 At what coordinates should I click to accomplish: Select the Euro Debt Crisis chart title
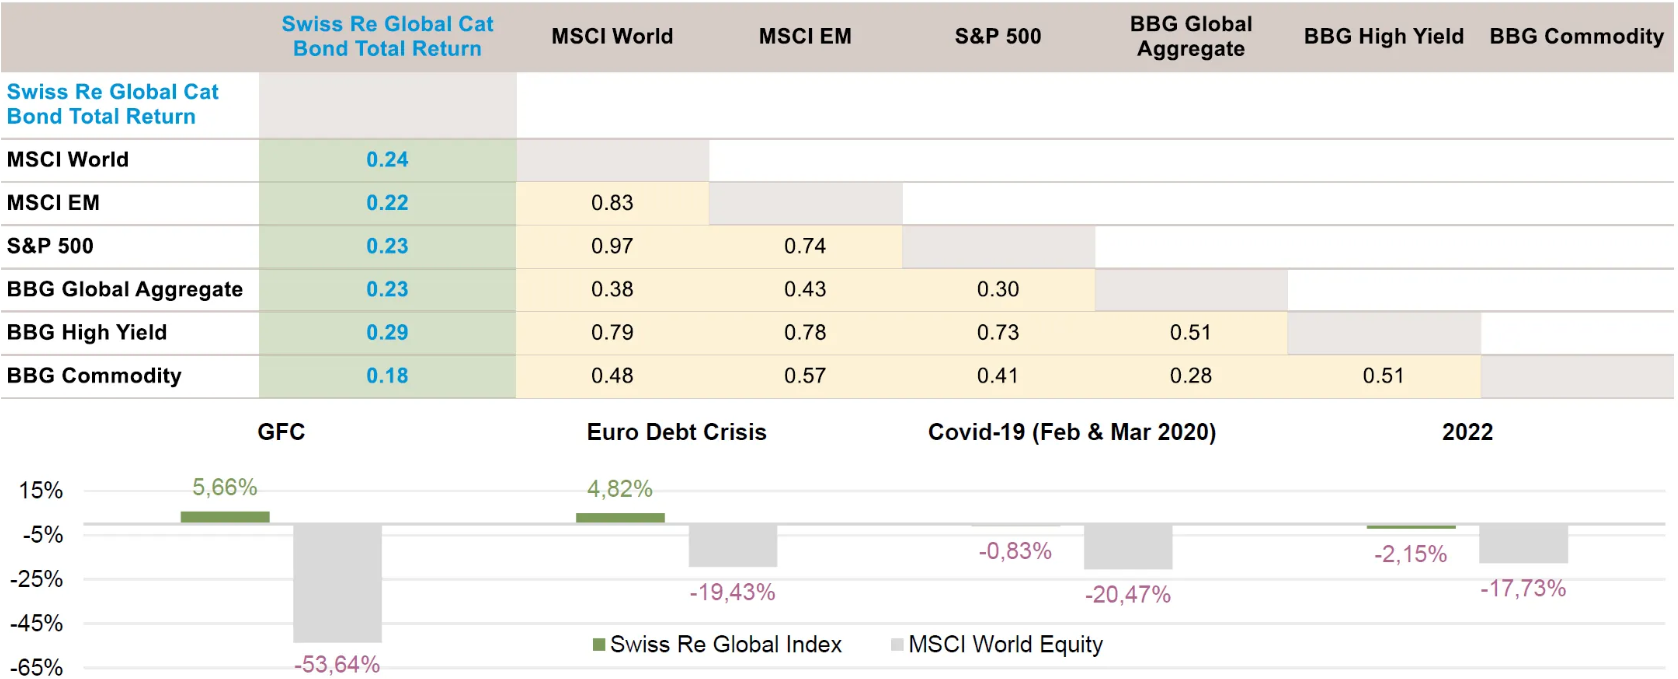pyautogui.click(x=677, y=432)
